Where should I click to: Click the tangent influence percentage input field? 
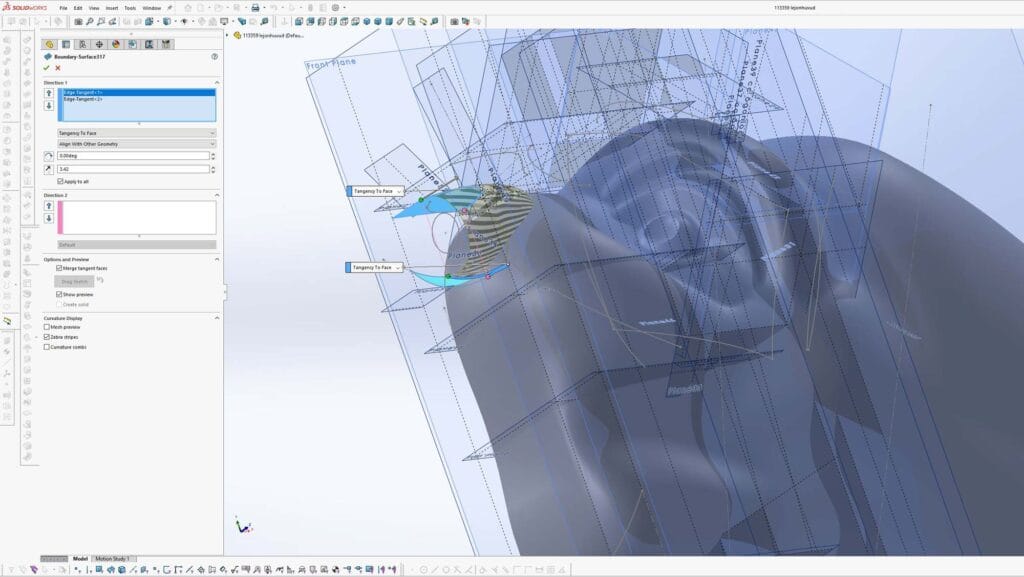[x=133, y=169]
